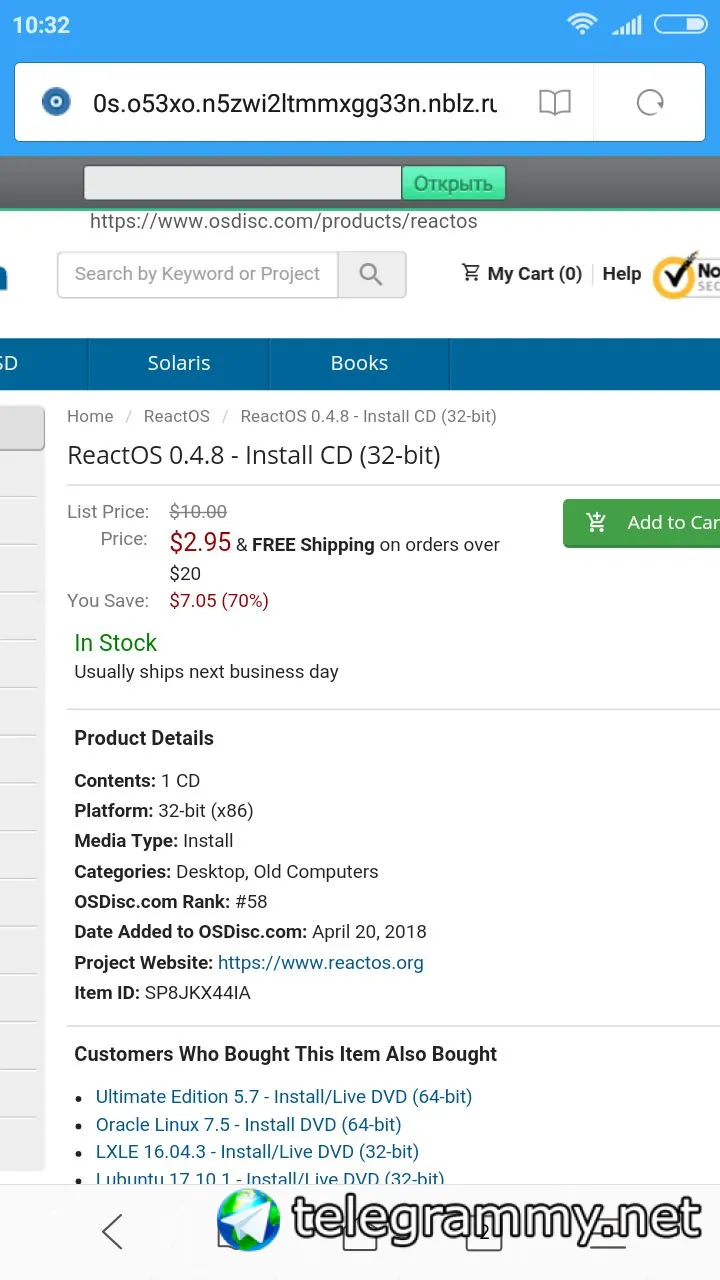Open the Books category tab

tap(359, 363)
